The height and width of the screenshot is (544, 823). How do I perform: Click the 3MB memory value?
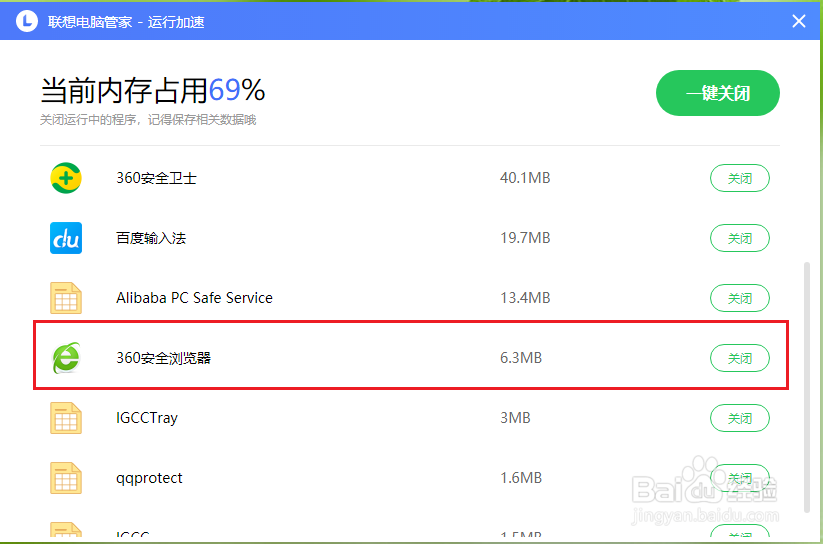(515, 418)
